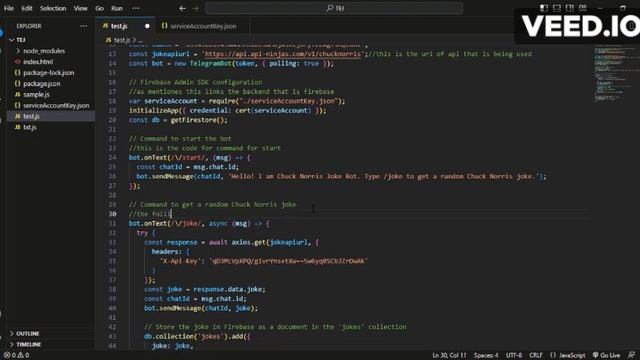Click the text "bot.sendMessage(chatId, joke);"
640x360 pixels.
click(201, 308)
